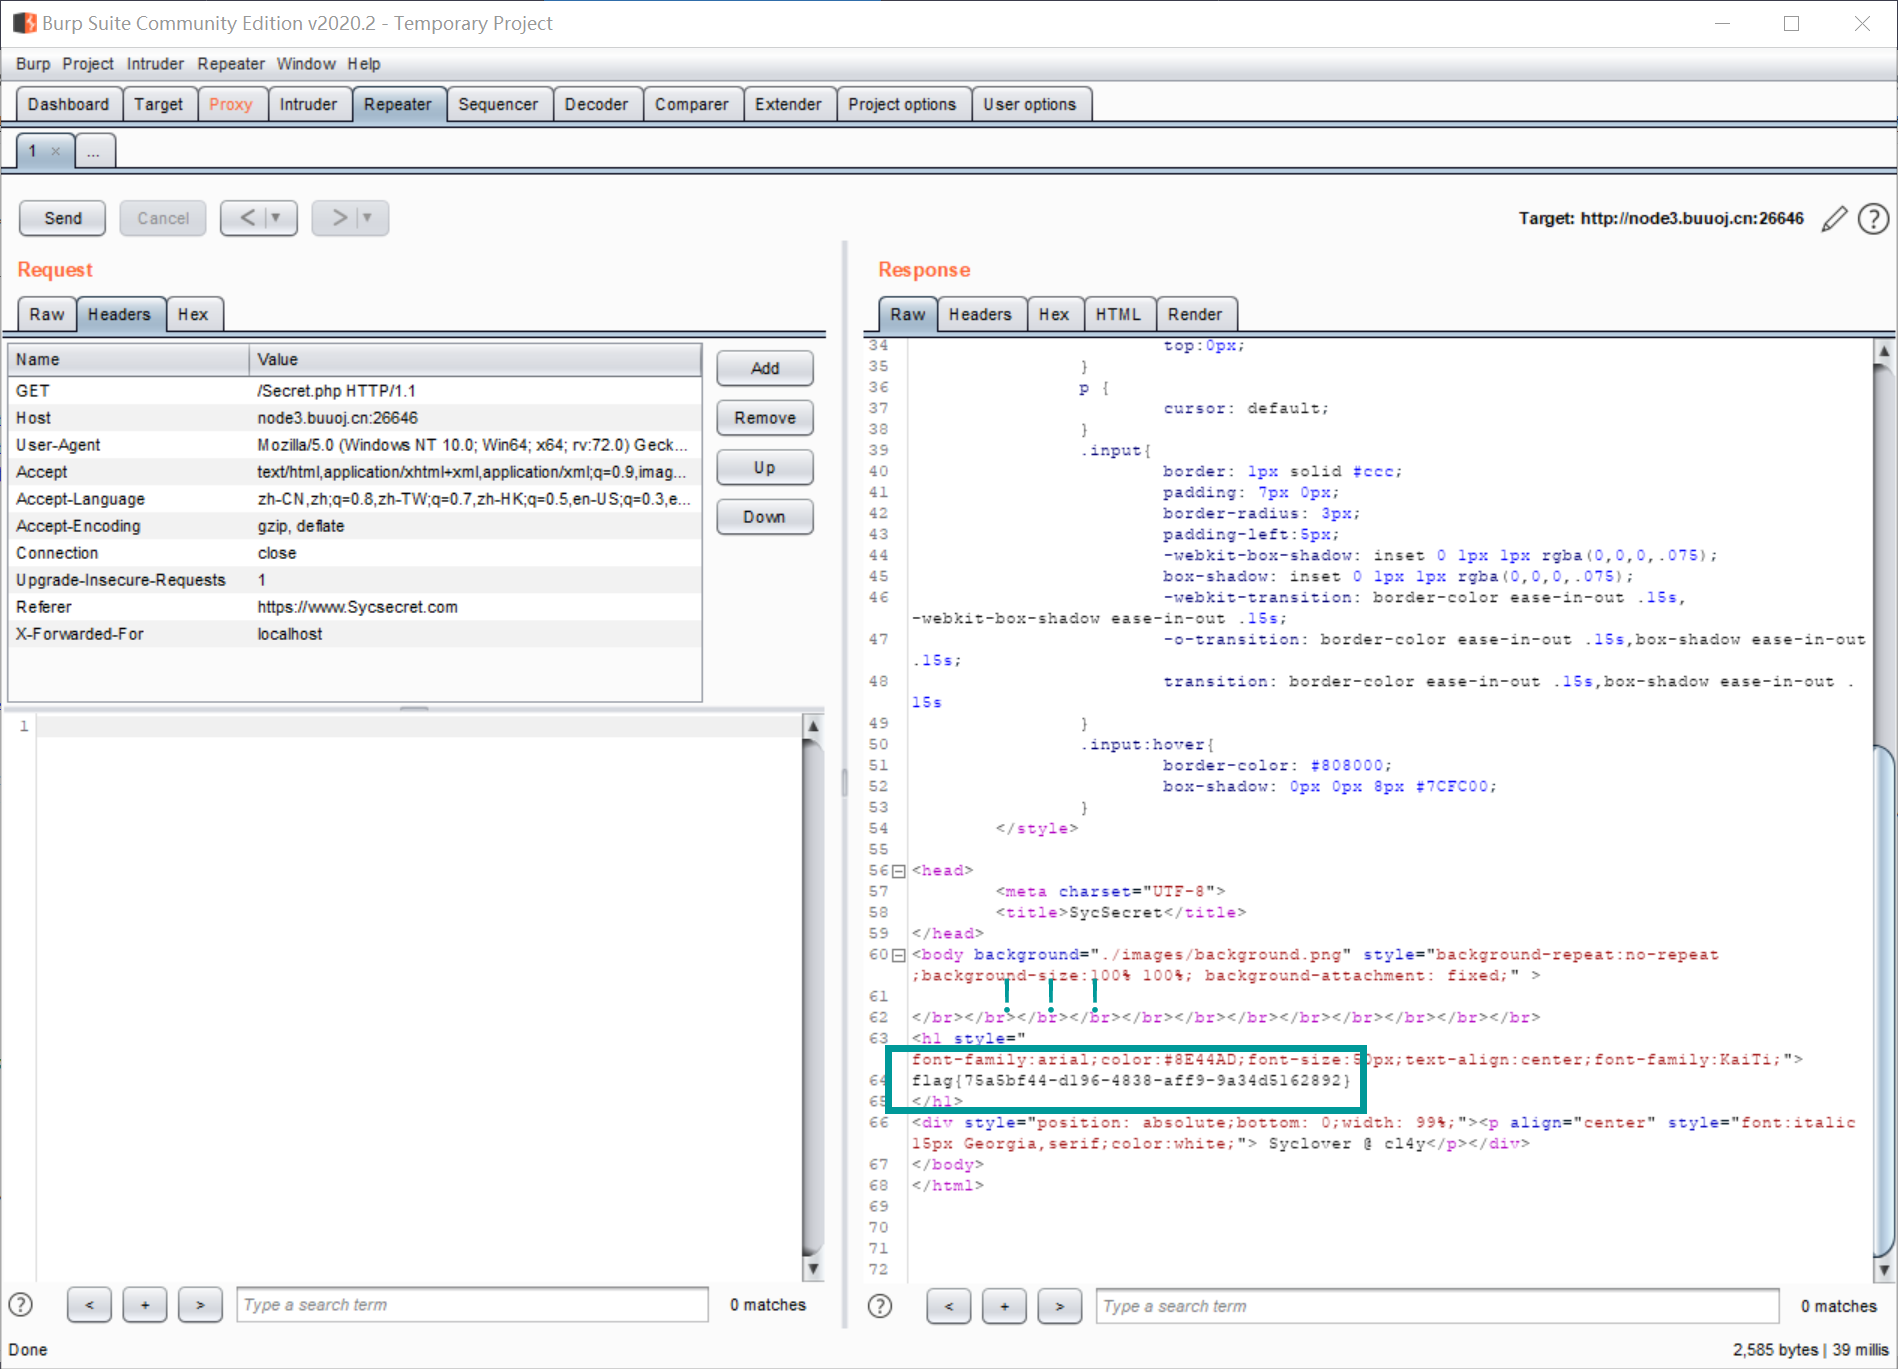
Task: Click the response search help icon
Action: click(880, 1306)
